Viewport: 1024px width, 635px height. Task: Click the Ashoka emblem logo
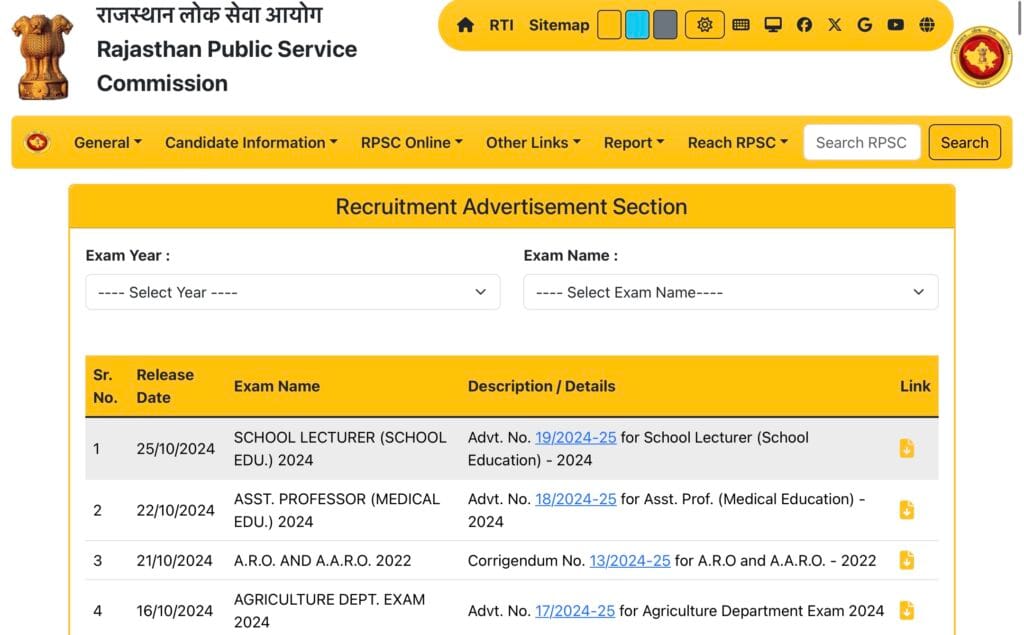tap(43, 57)
